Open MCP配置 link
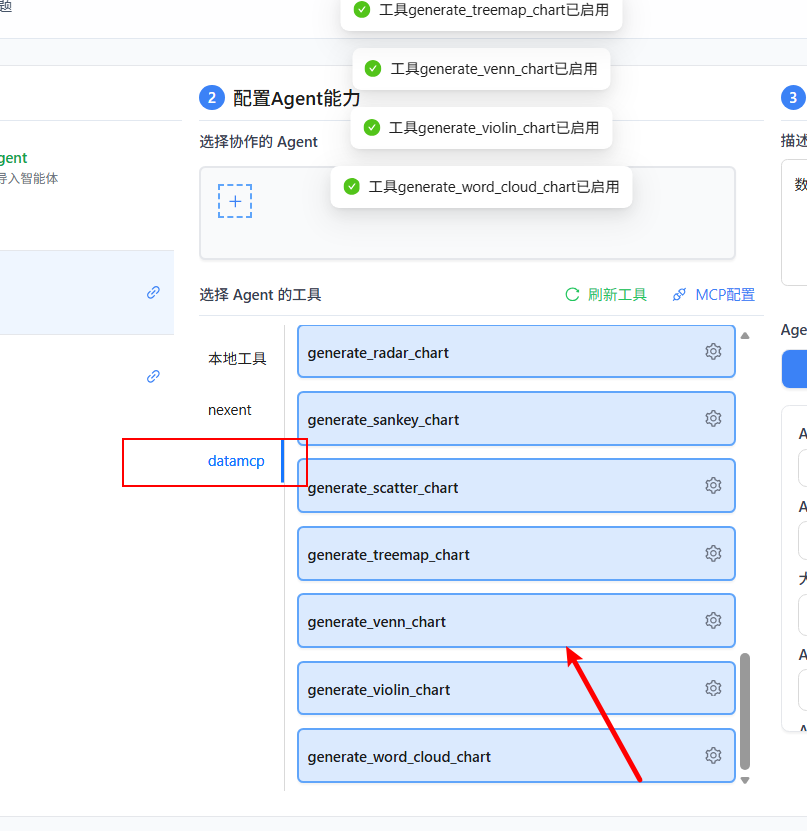The width and height of the screenshot is (807, 831). [714, 295]
